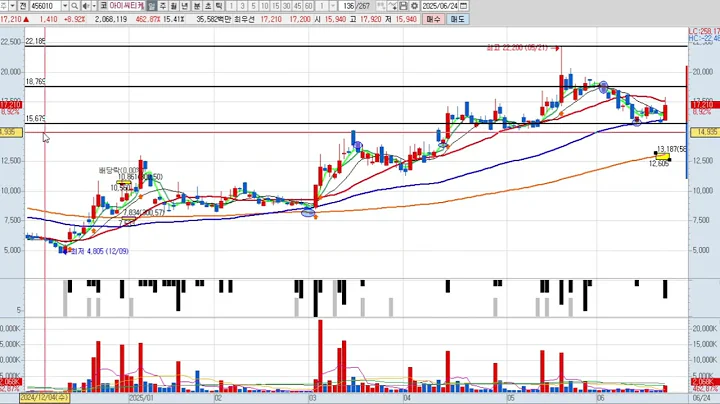Choose the 60 interval button
Viewport: 720px width, 404px height.
point(309,6)
